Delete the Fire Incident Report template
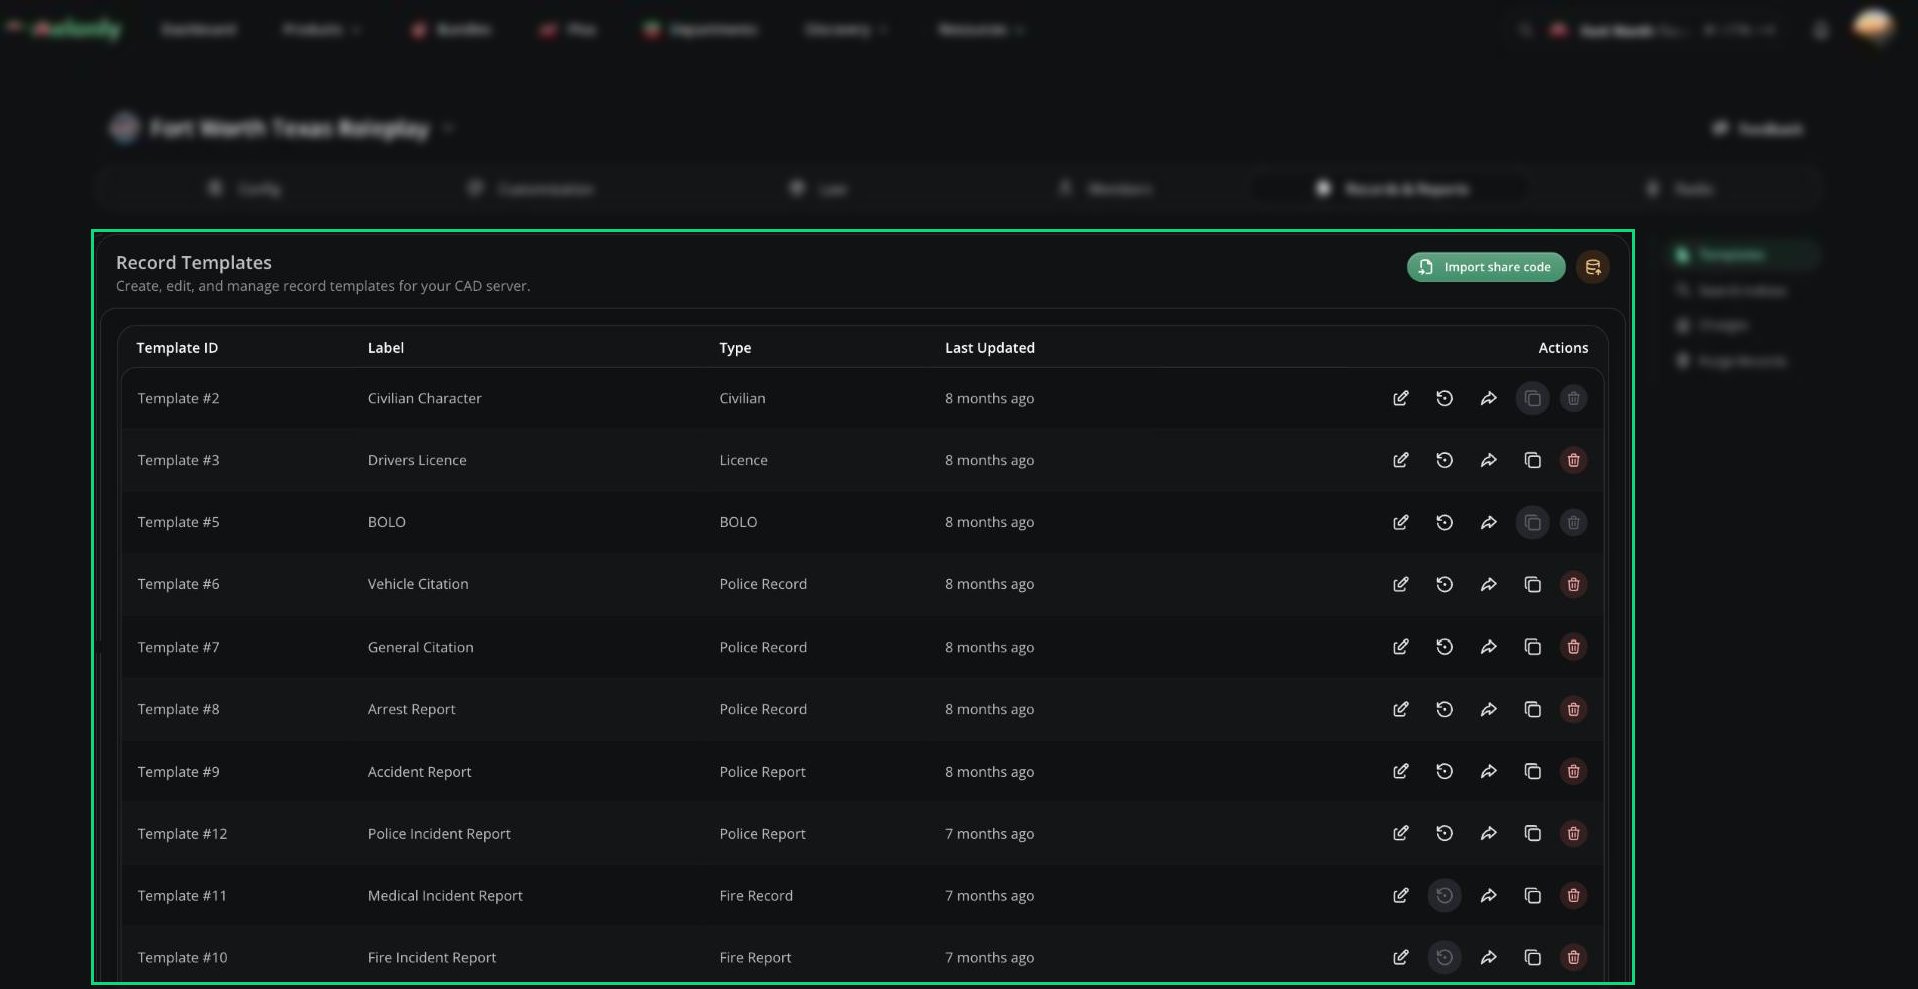1918x989 pixels. tap(1574, 957)
